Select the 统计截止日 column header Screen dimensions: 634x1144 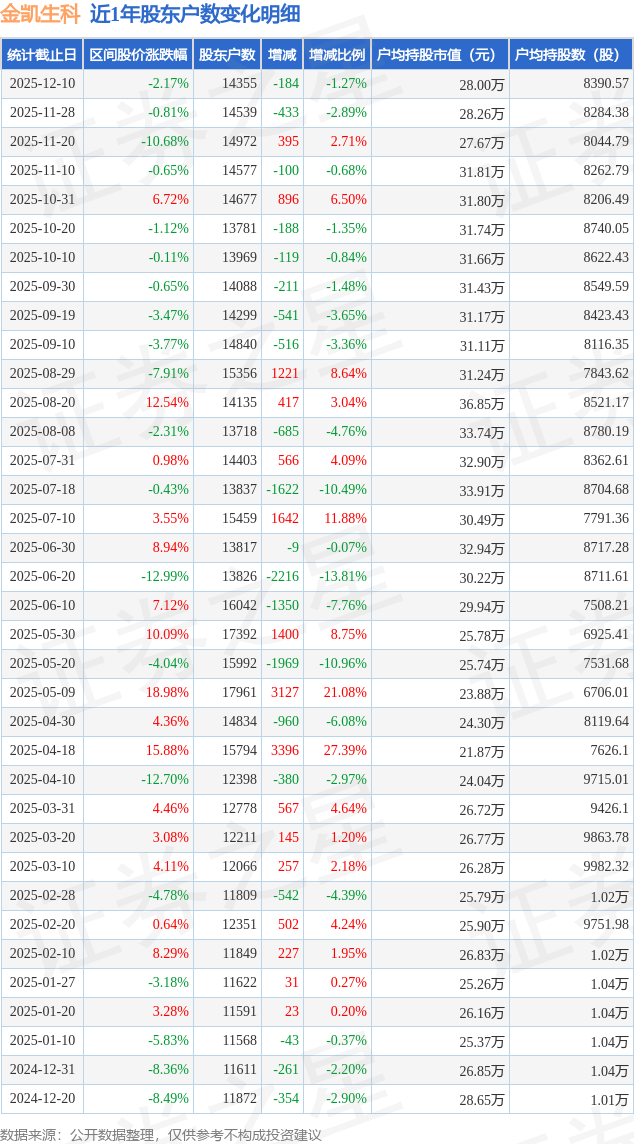point(42,55)
